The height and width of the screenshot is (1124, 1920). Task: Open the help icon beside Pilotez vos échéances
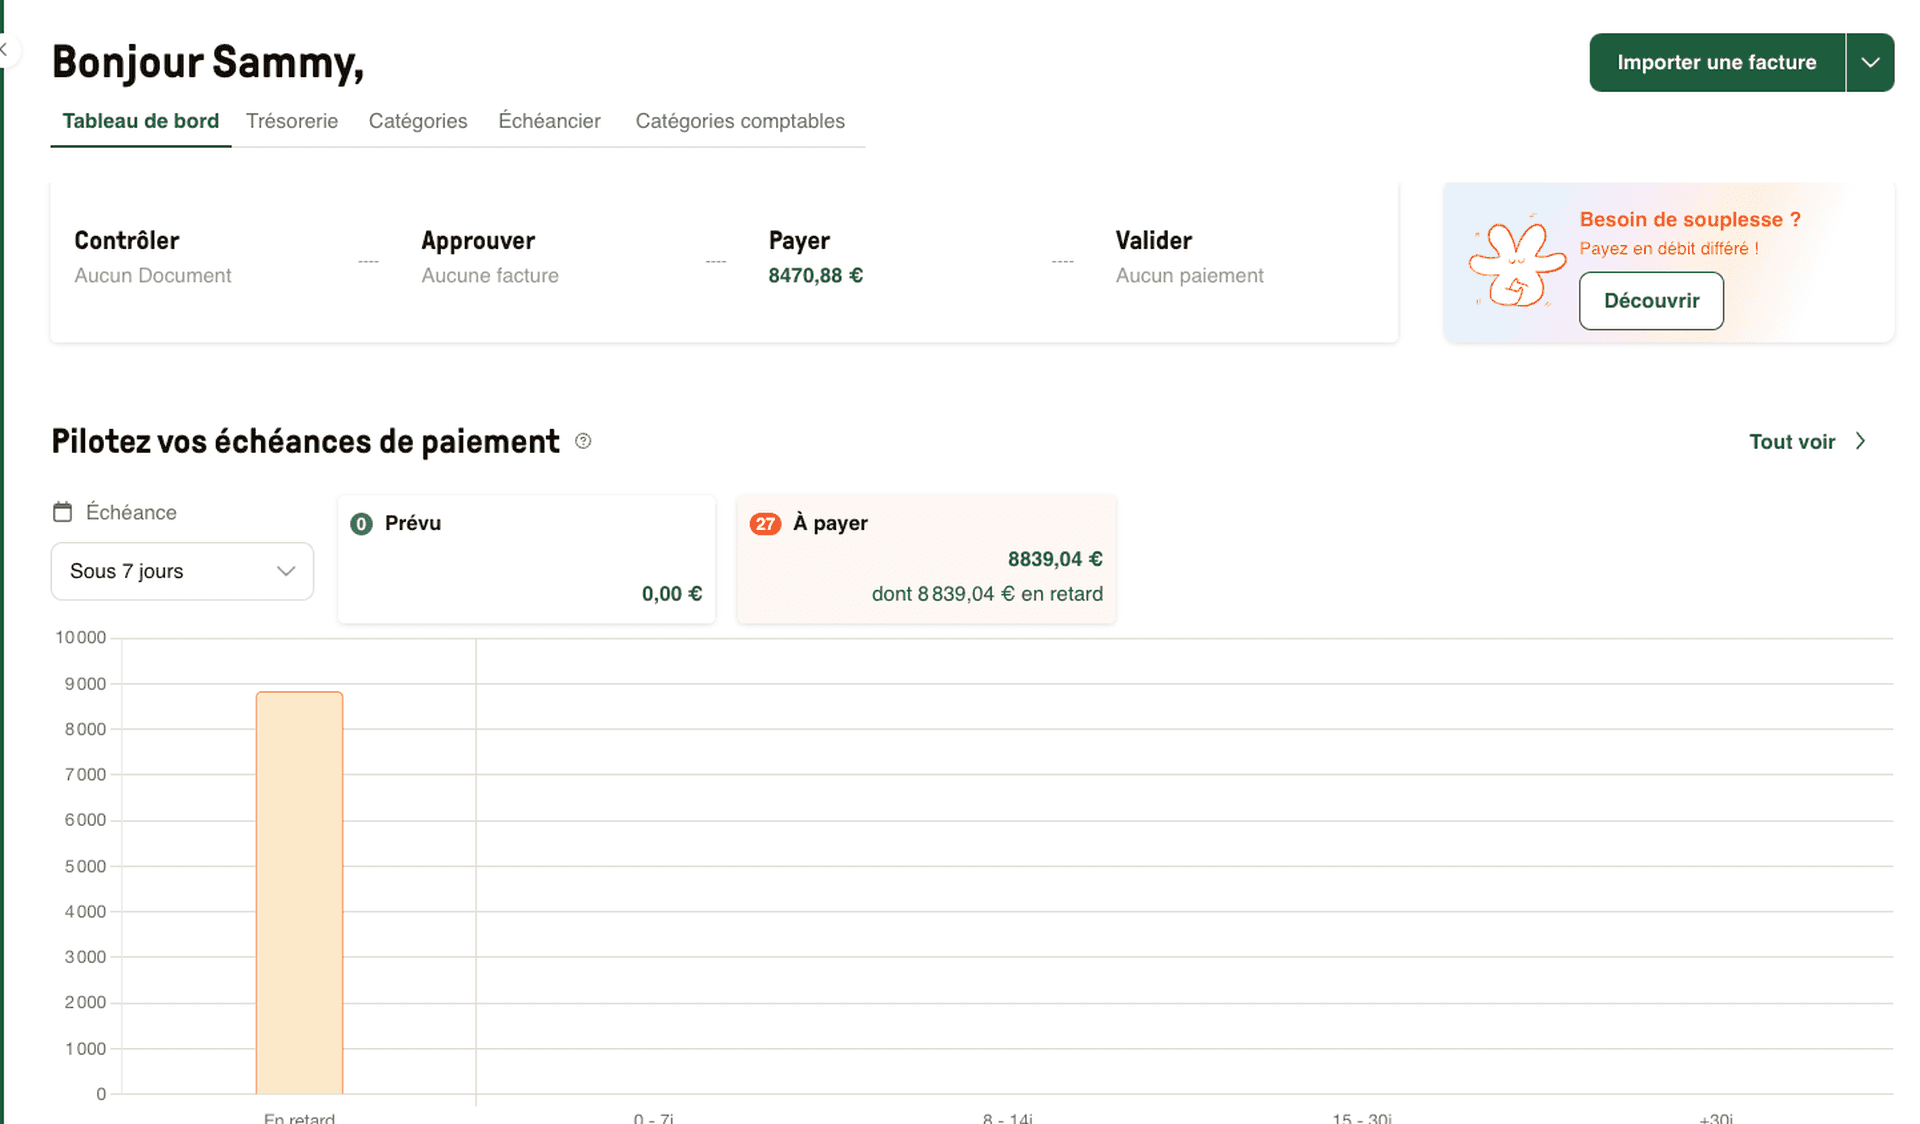point(583,441)
